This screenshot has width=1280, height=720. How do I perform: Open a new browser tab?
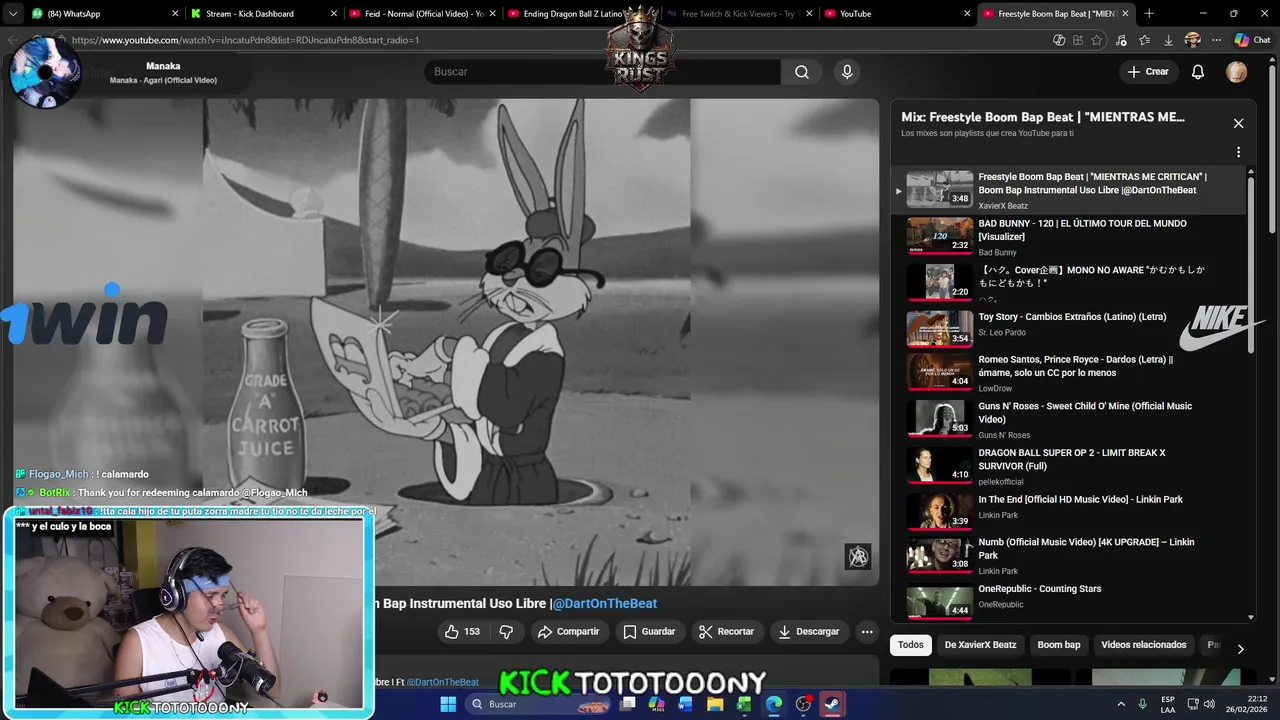(x=1149, y=14)
